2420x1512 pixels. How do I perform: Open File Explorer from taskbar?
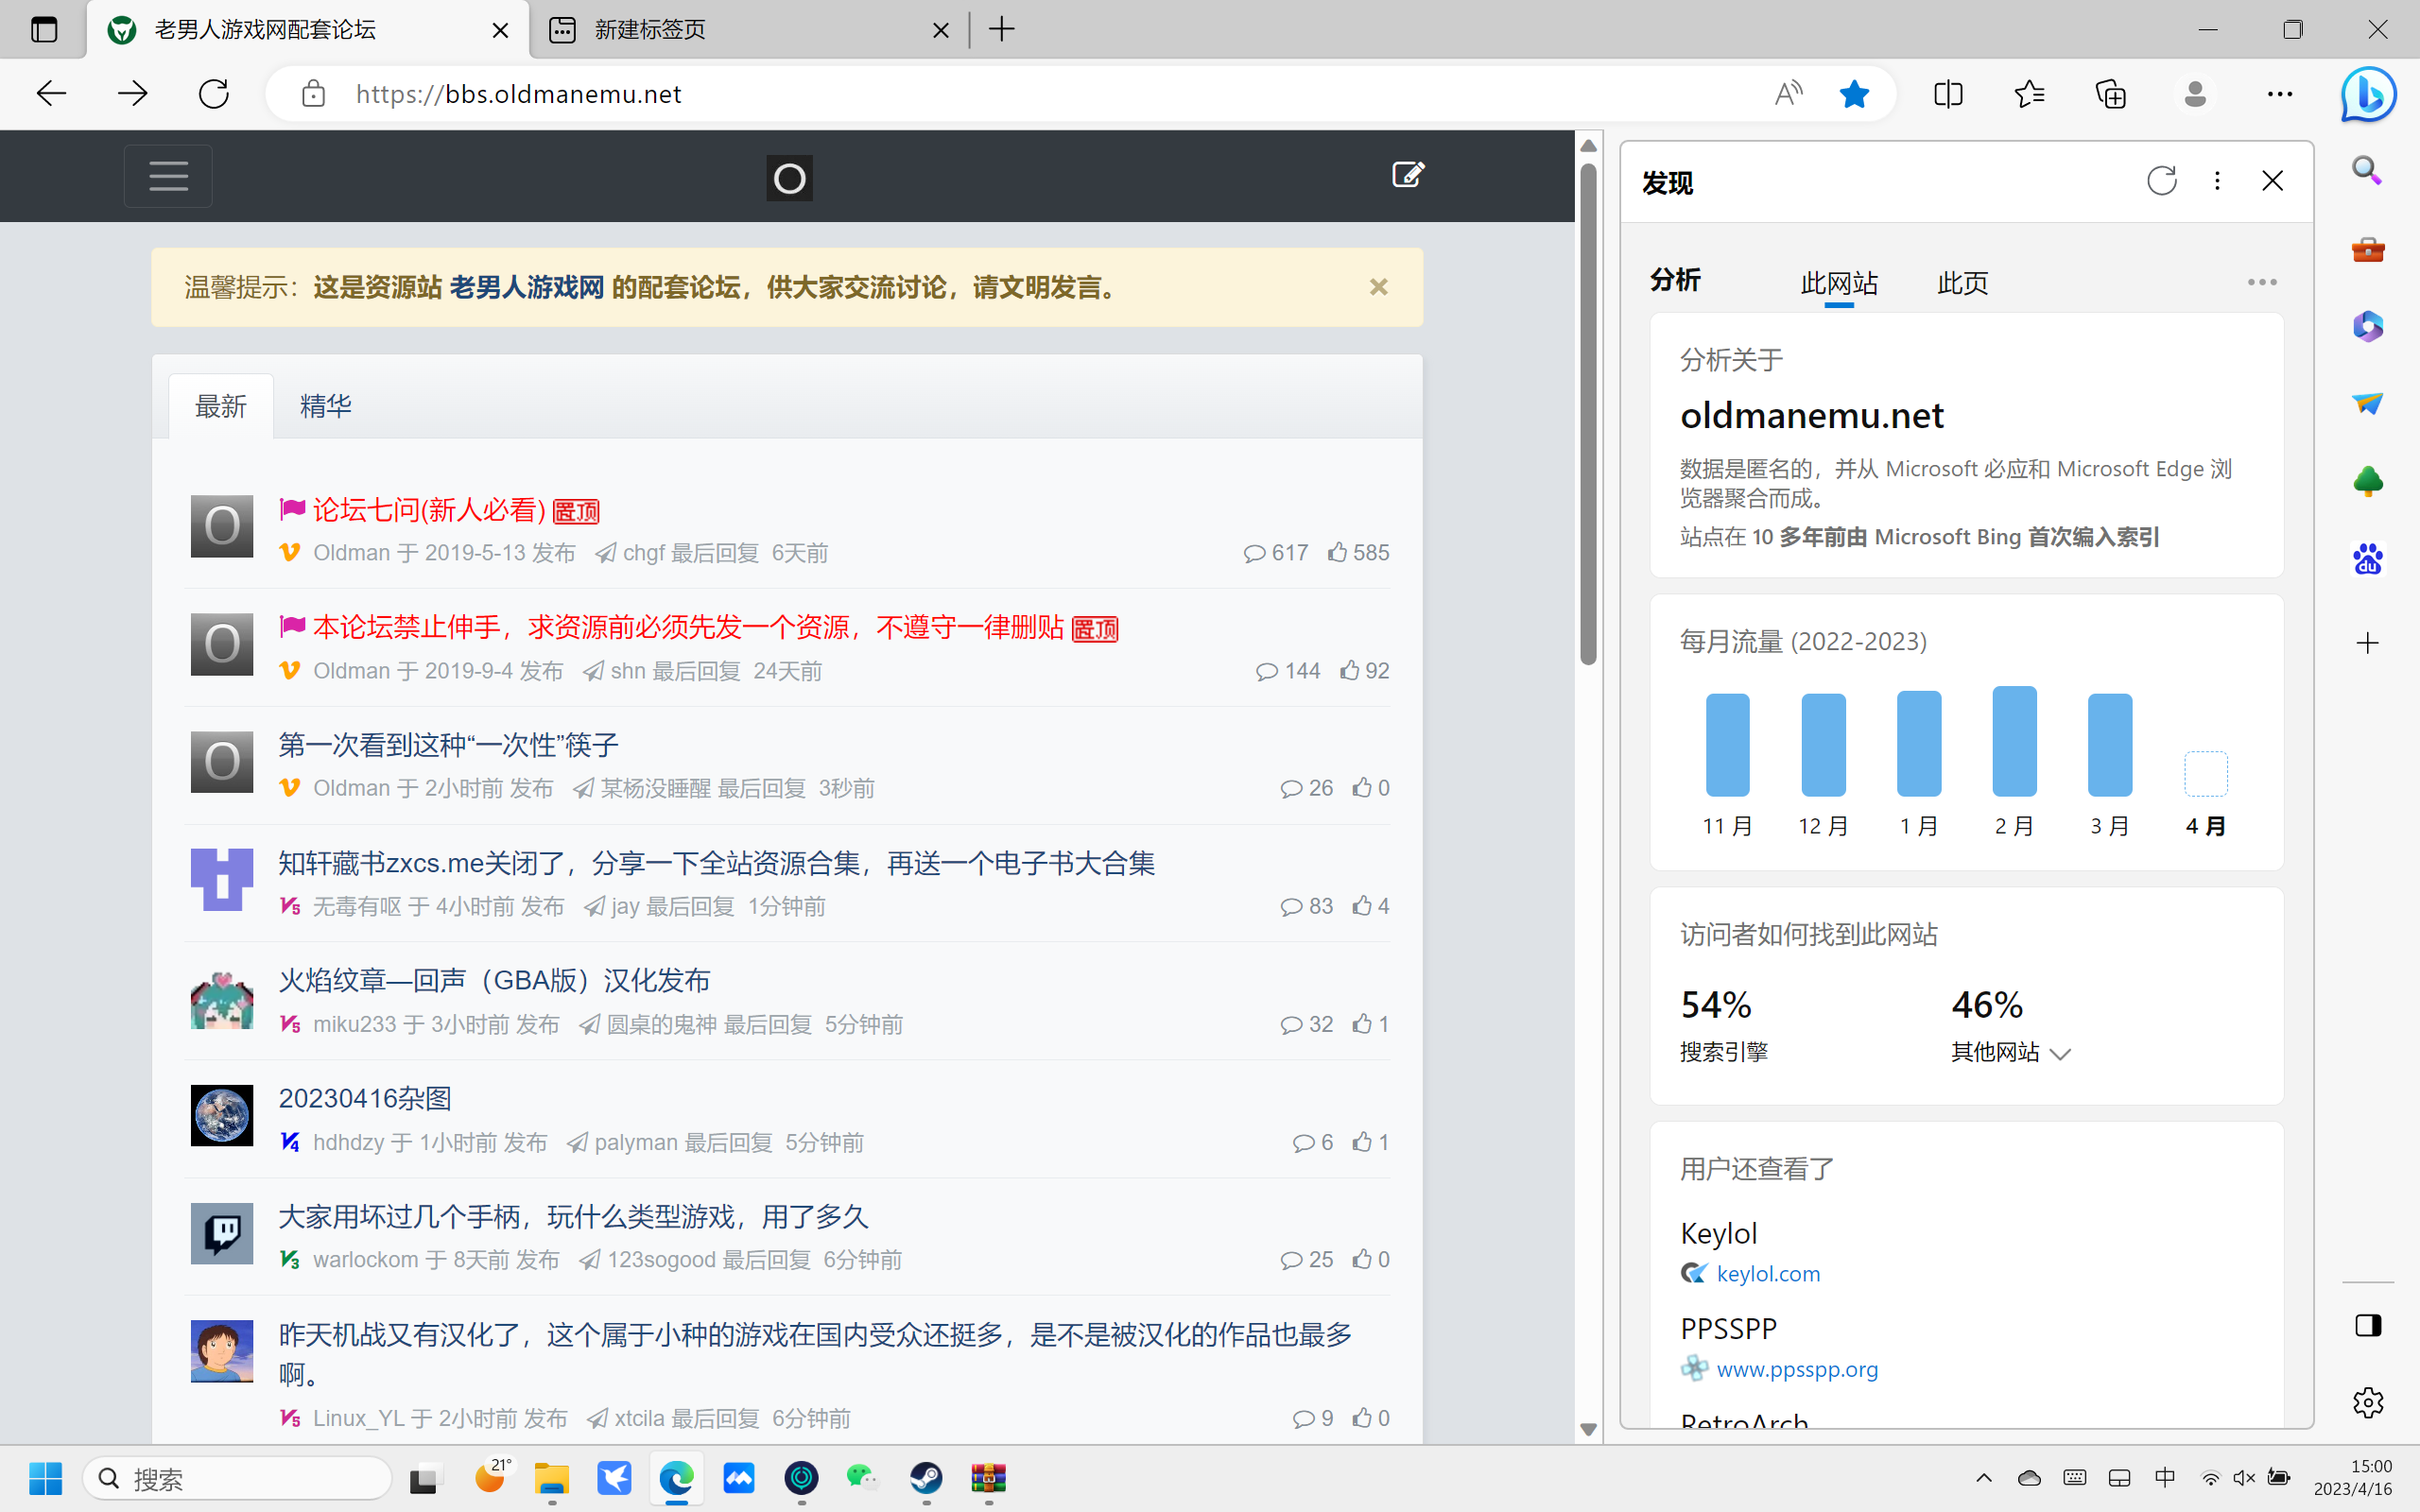pos(552,1478)
